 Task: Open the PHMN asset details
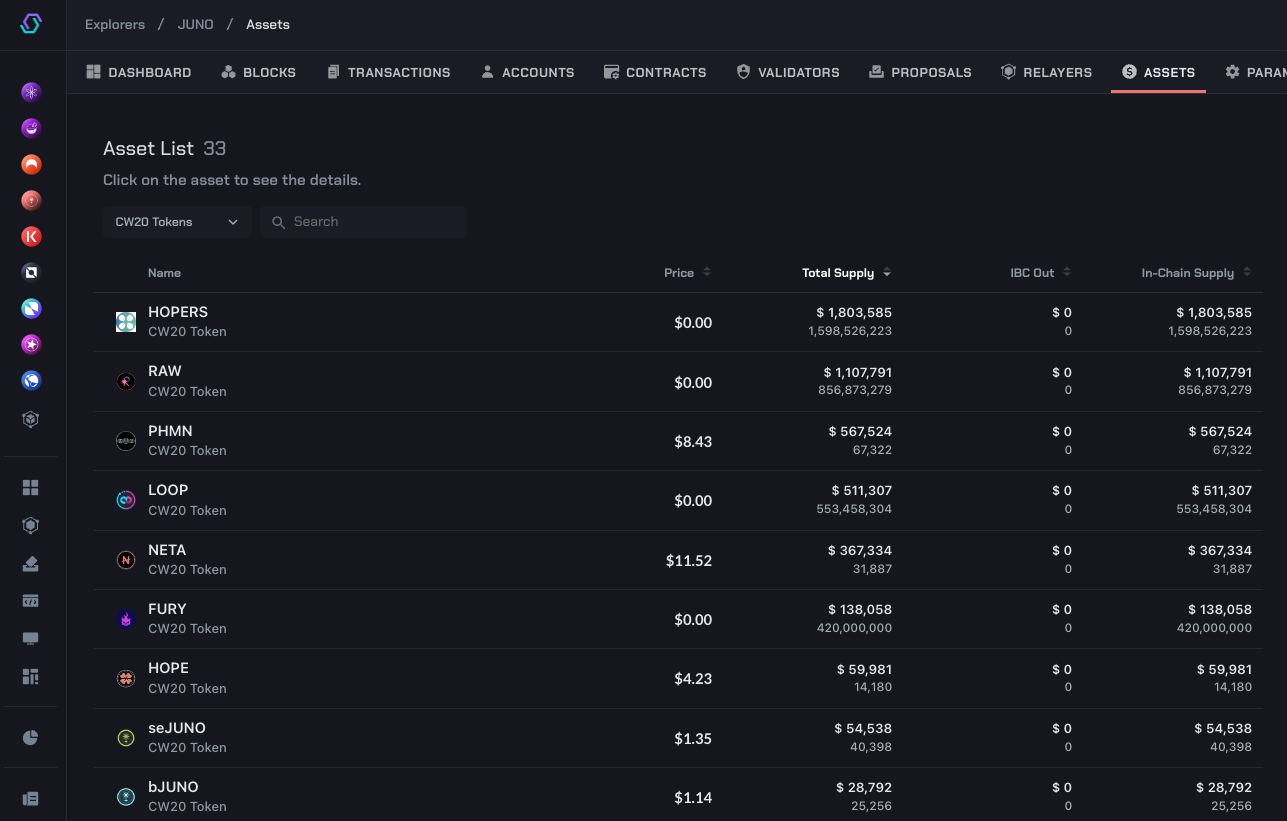[678, 441]
